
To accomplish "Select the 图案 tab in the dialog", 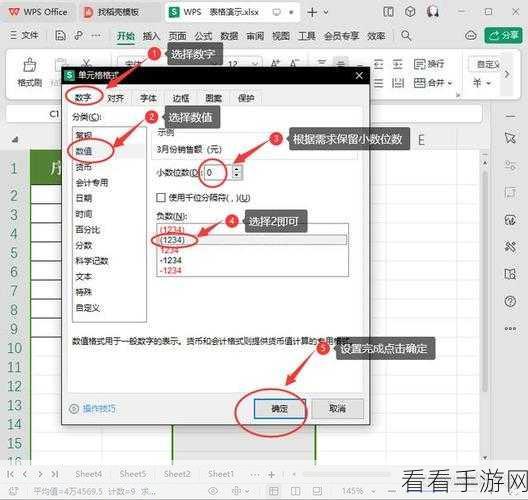I will pos(213,98).
